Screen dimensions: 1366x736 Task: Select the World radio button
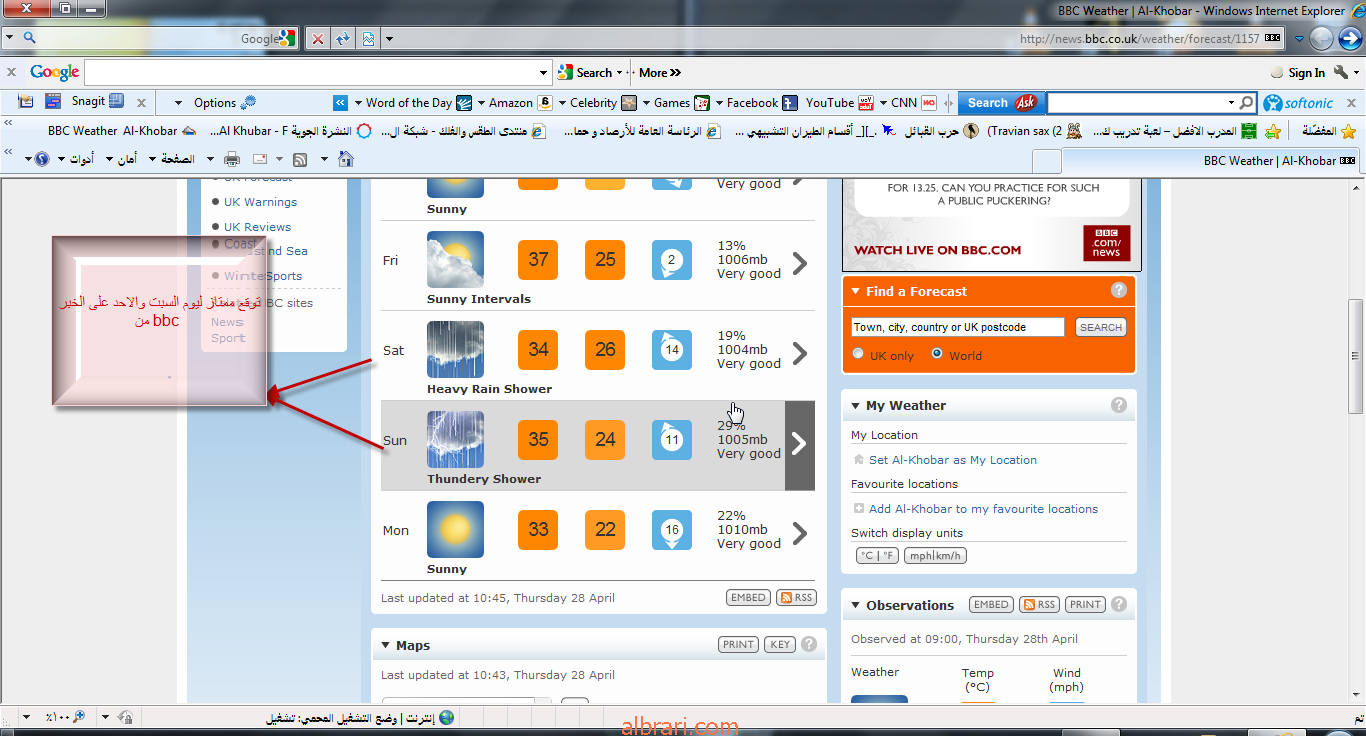point(937,354)
